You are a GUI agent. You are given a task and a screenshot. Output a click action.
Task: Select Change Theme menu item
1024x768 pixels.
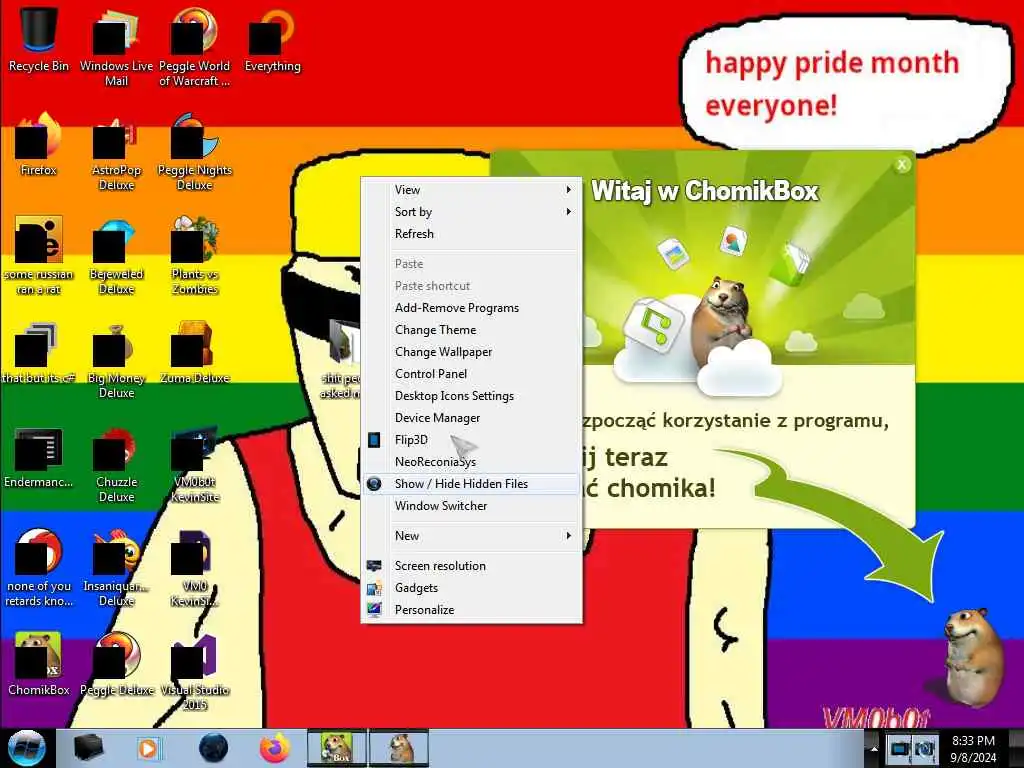(471, 330)
